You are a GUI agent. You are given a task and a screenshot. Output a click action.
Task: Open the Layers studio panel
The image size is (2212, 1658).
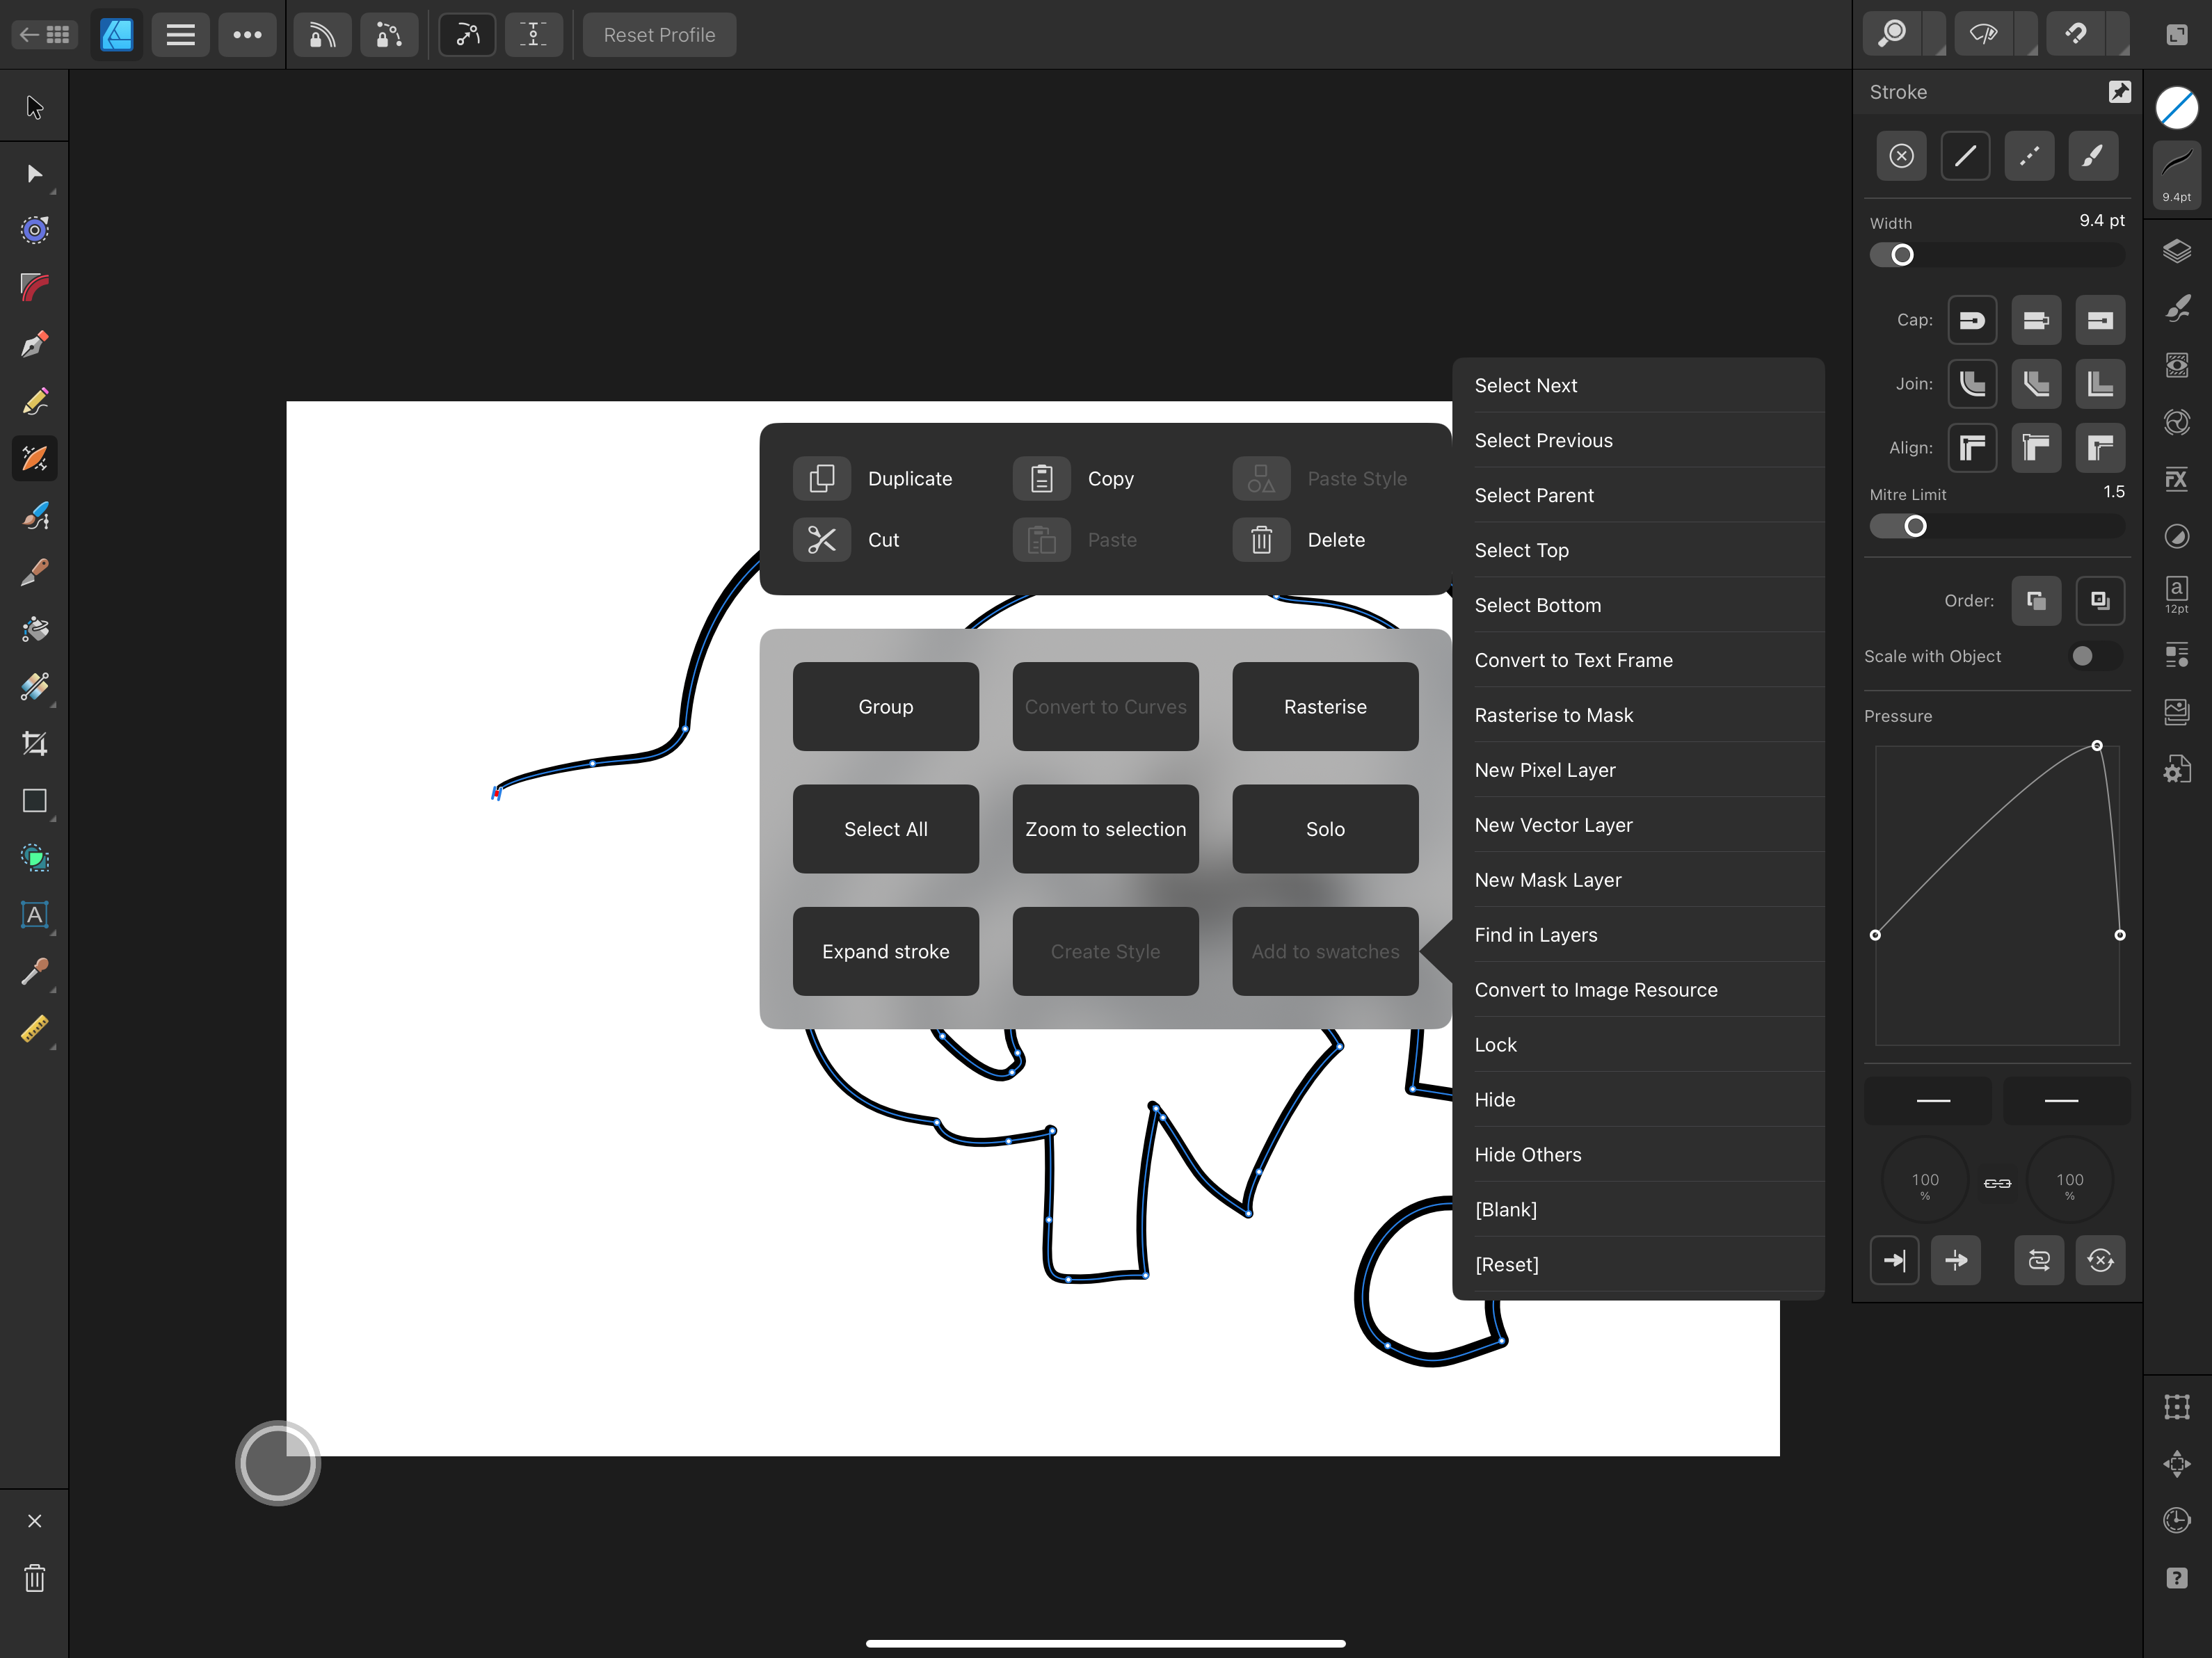(2177, 251)
